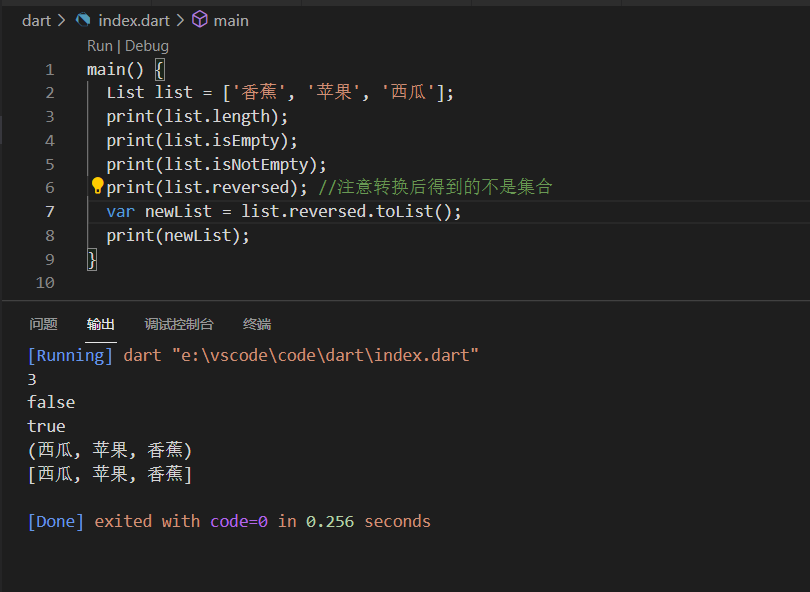
Task: Click the Debug CodeLens link above main
Action: (x=147, y=46)
